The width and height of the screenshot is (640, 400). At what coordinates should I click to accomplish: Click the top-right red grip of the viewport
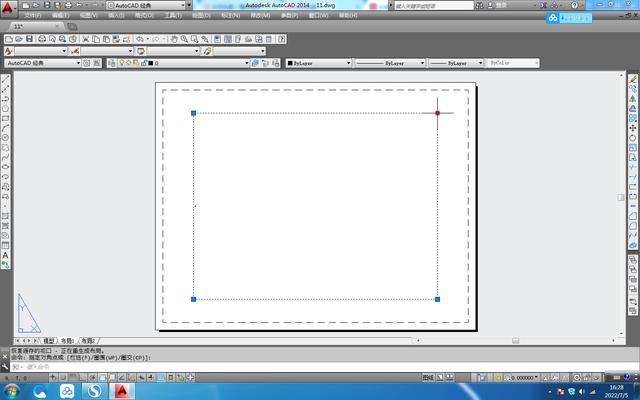pyautogui.click(x=438, y=113)
